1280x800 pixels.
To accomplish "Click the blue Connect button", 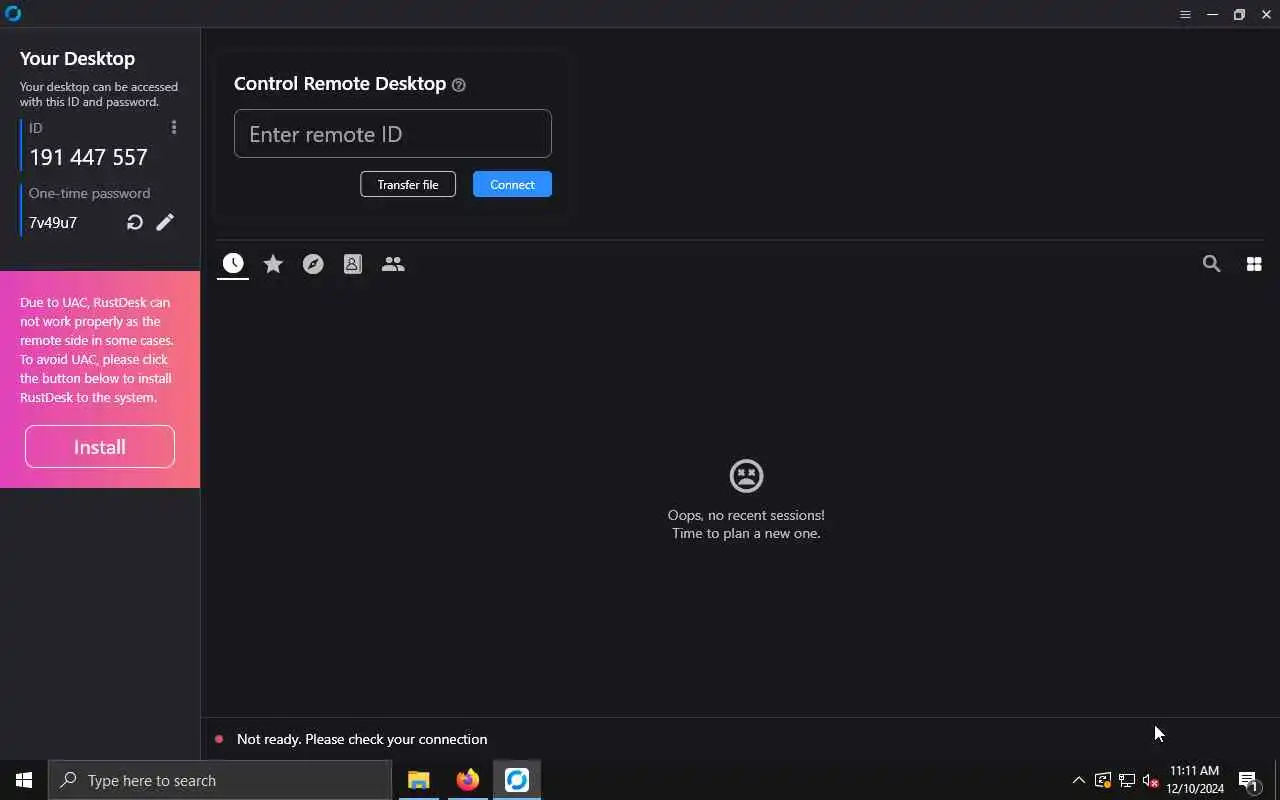I will [512, 184].
